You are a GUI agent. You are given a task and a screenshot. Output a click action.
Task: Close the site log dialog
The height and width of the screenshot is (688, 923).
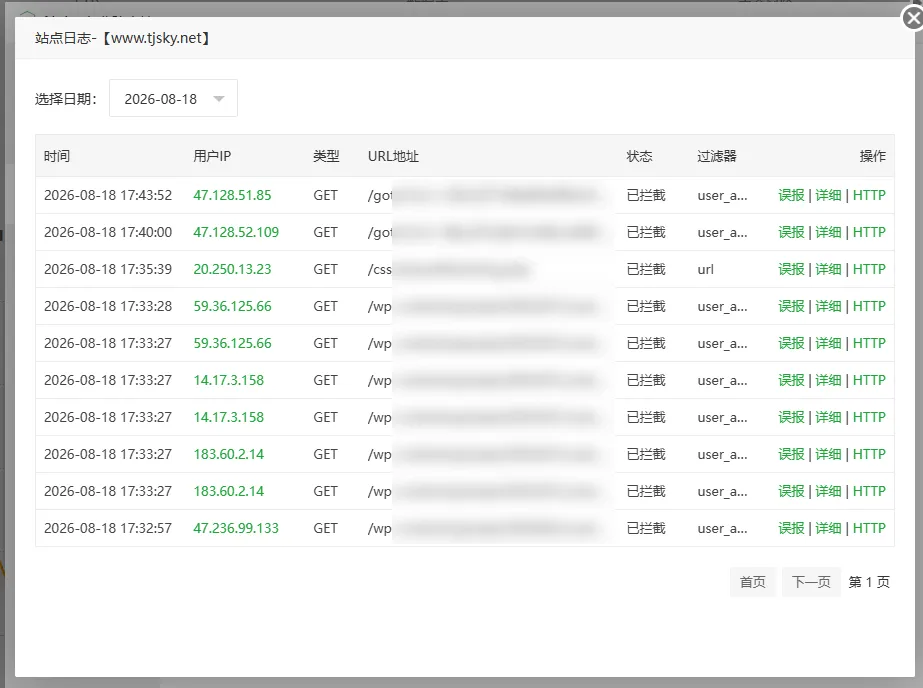tap(913, 18)
